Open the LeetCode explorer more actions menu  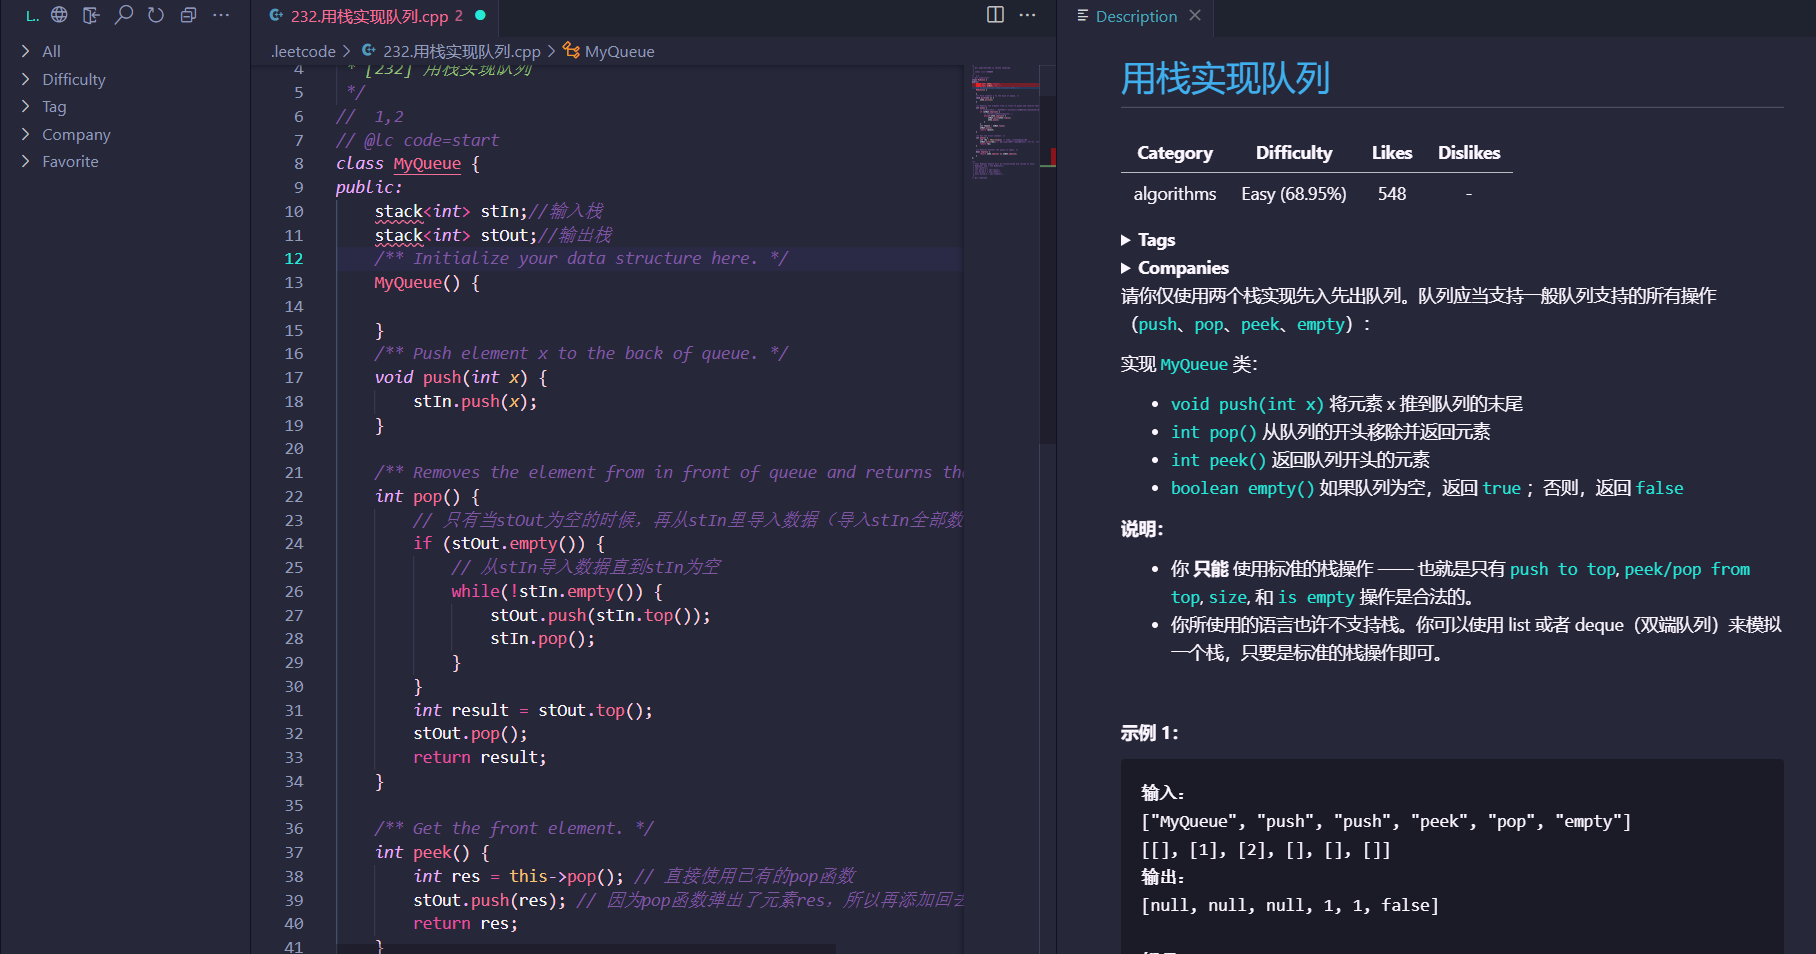221,14
